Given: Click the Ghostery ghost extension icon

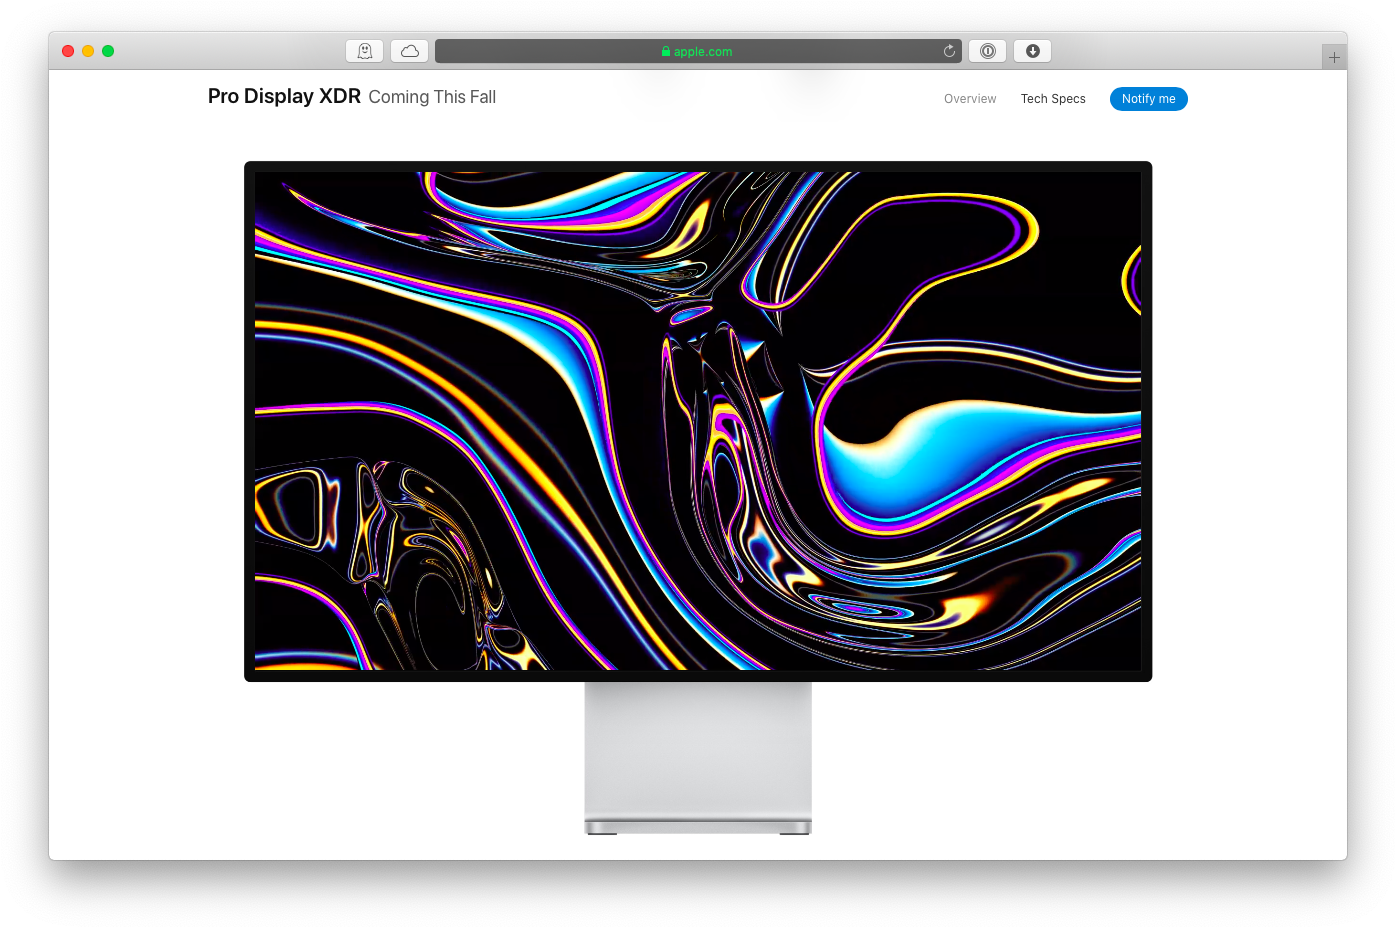Looking at the screenshot, I should 365,51.
